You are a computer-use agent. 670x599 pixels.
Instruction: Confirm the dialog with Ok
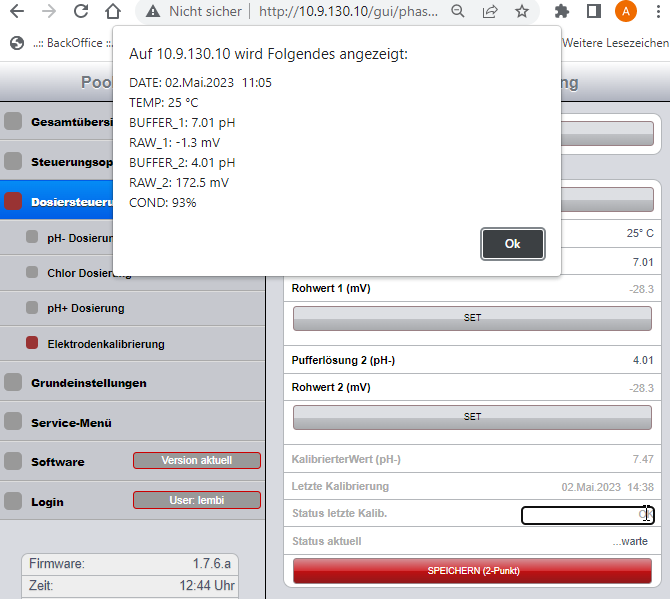(x=513, y=244)
